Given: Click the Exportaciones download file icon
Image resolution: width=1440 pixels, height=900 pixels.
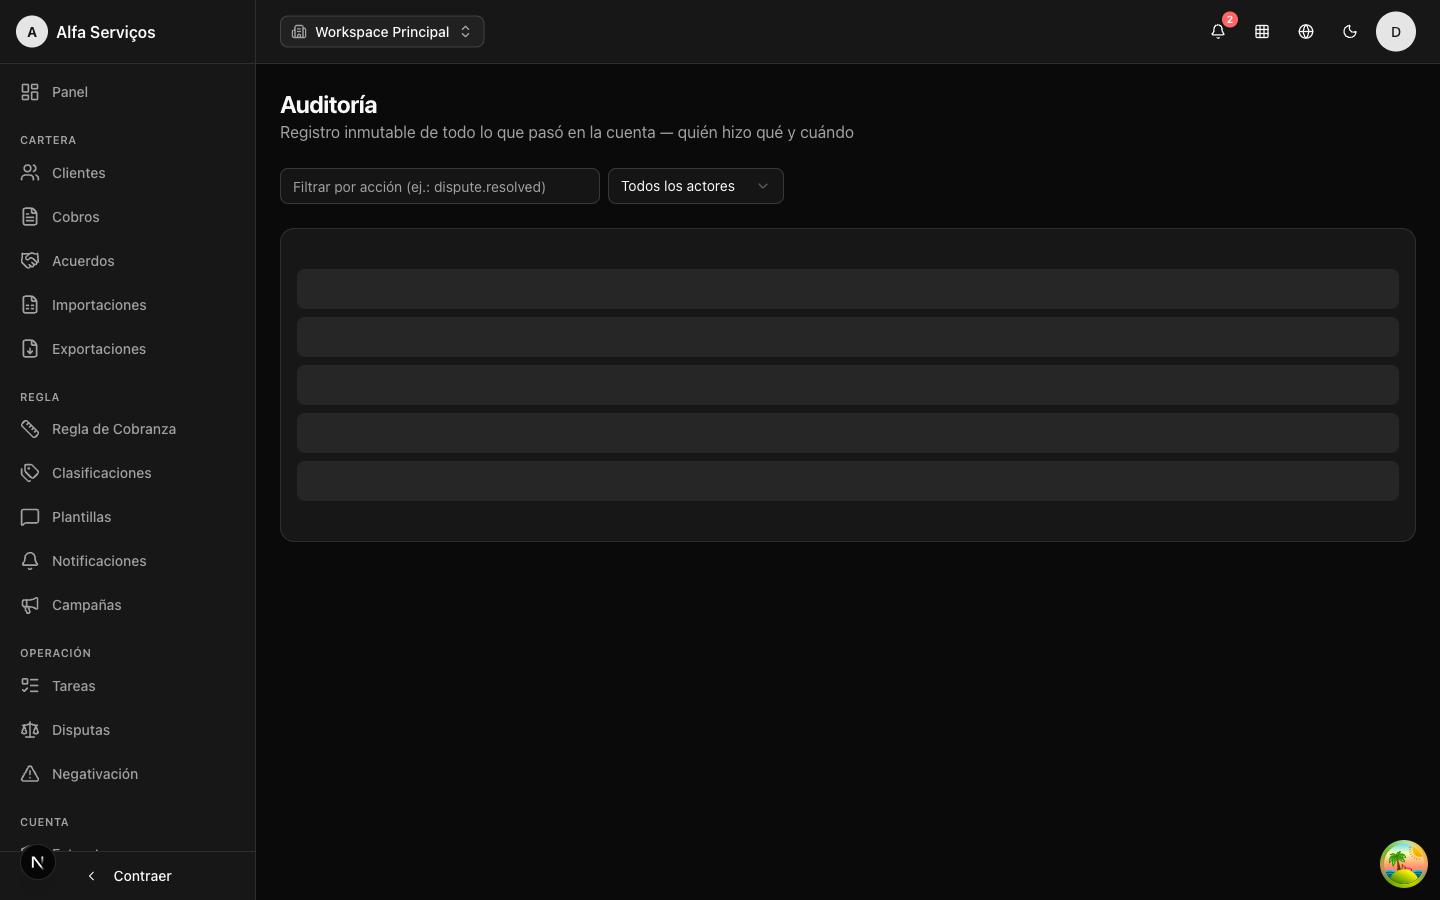Looking at the screenshot, I should 30,349.
